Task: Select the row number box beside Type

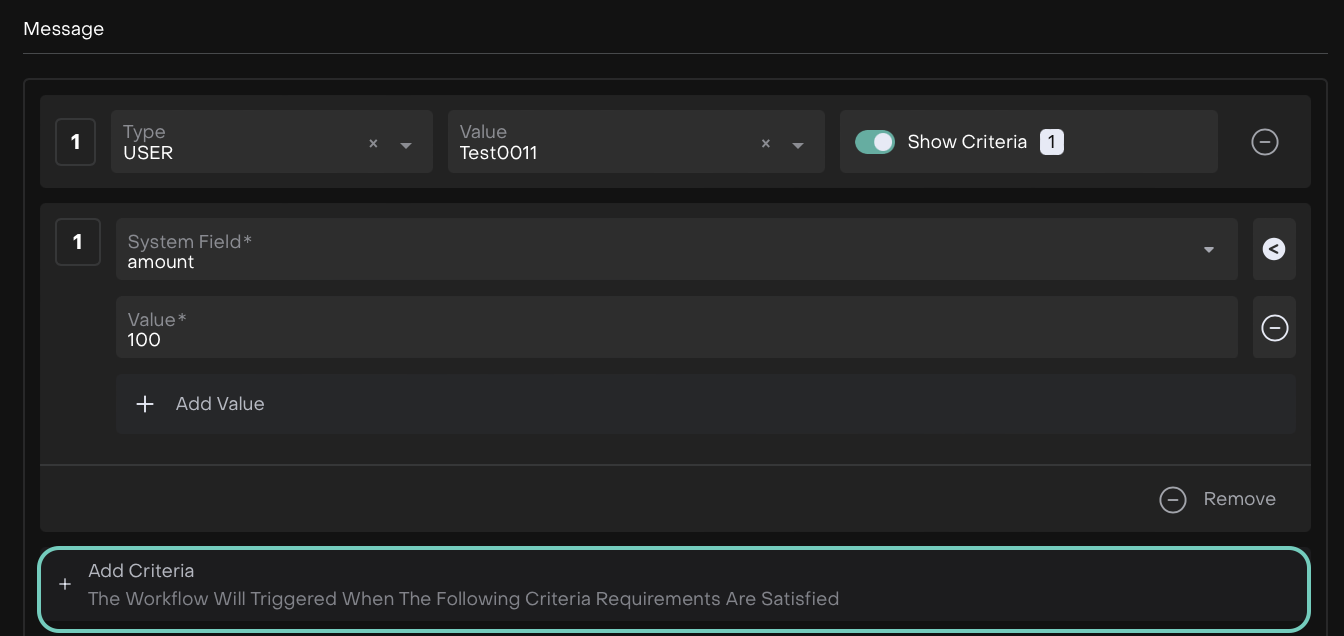Action: [x=75, y=142]
